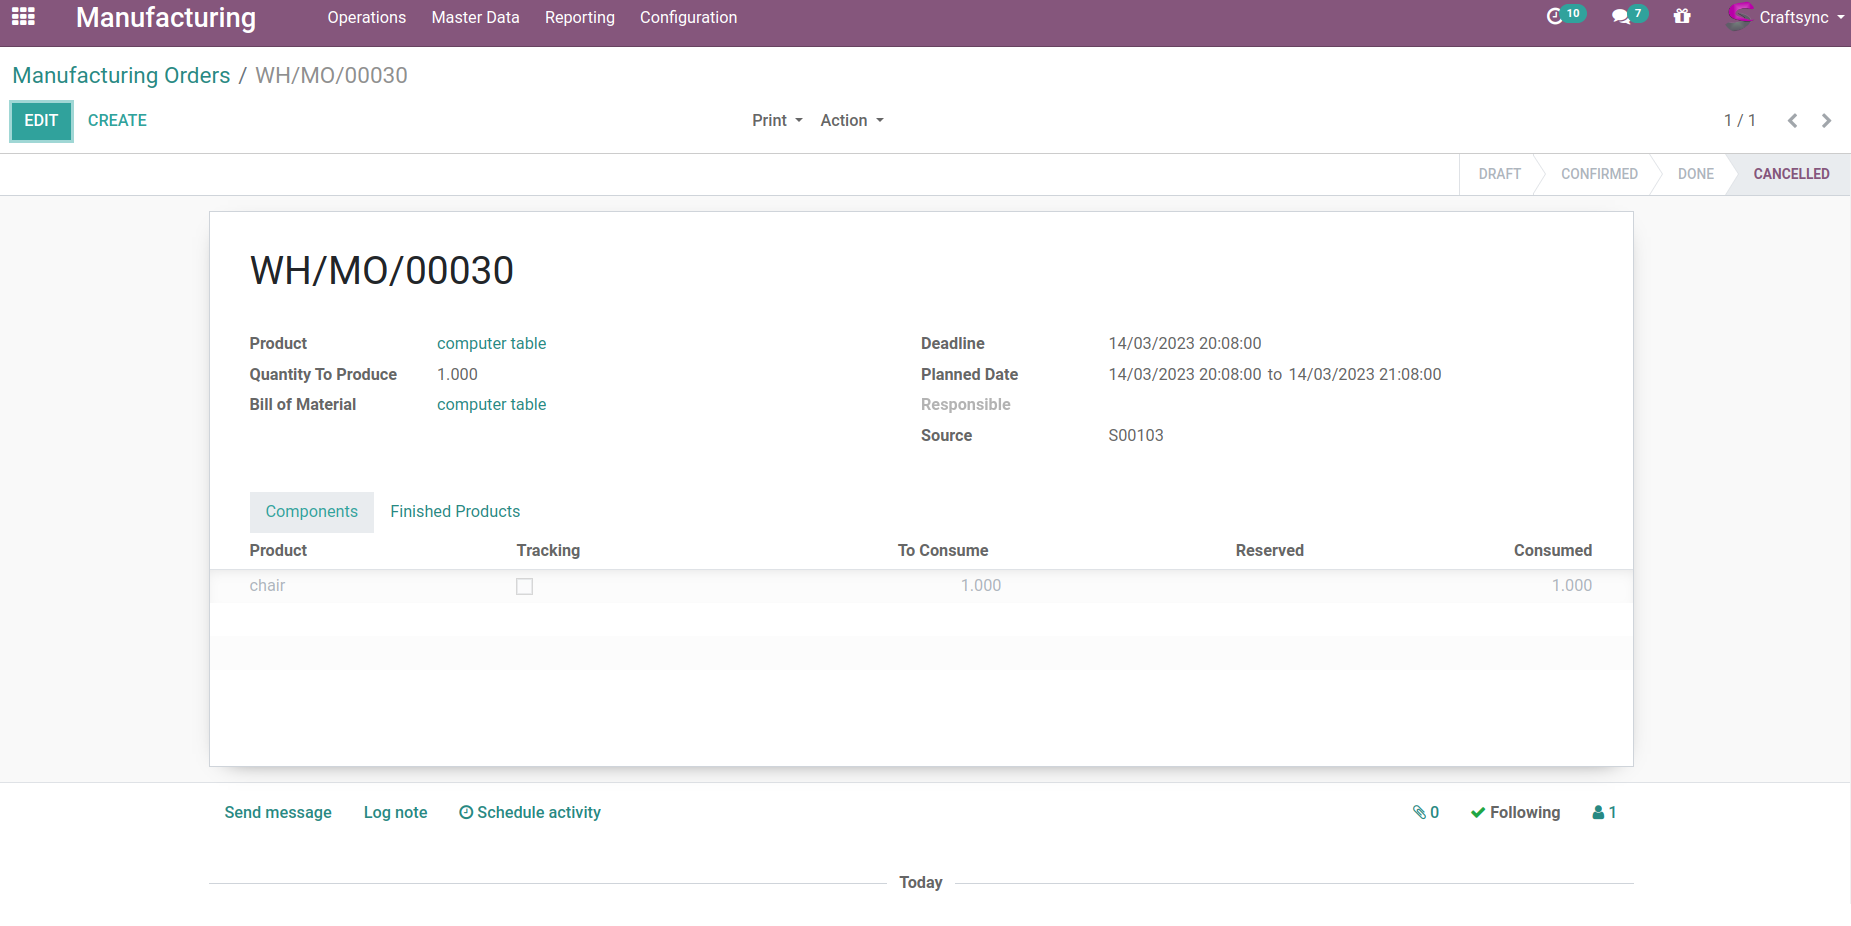
Task: Open the Reporting menu
Action: tap(579, 17)
